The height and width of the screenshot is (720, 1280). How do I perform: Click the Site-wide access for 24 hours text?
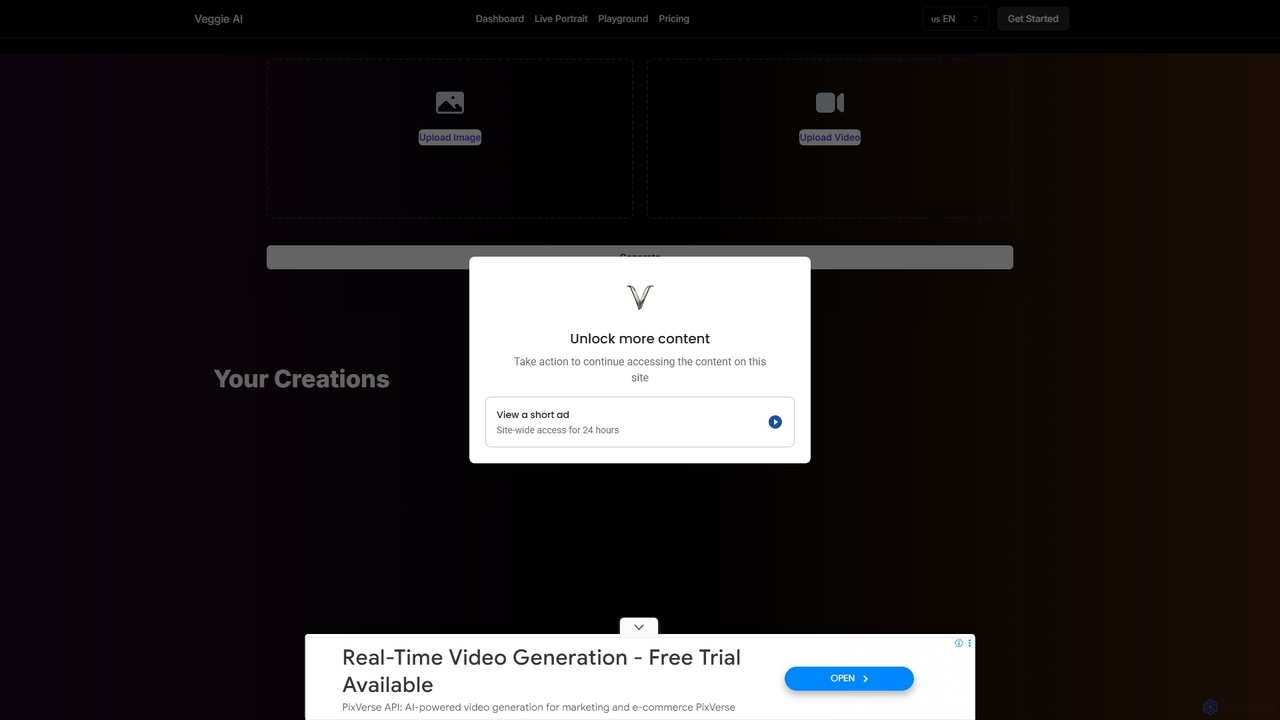pyautogui.click(x=558, y=430)
